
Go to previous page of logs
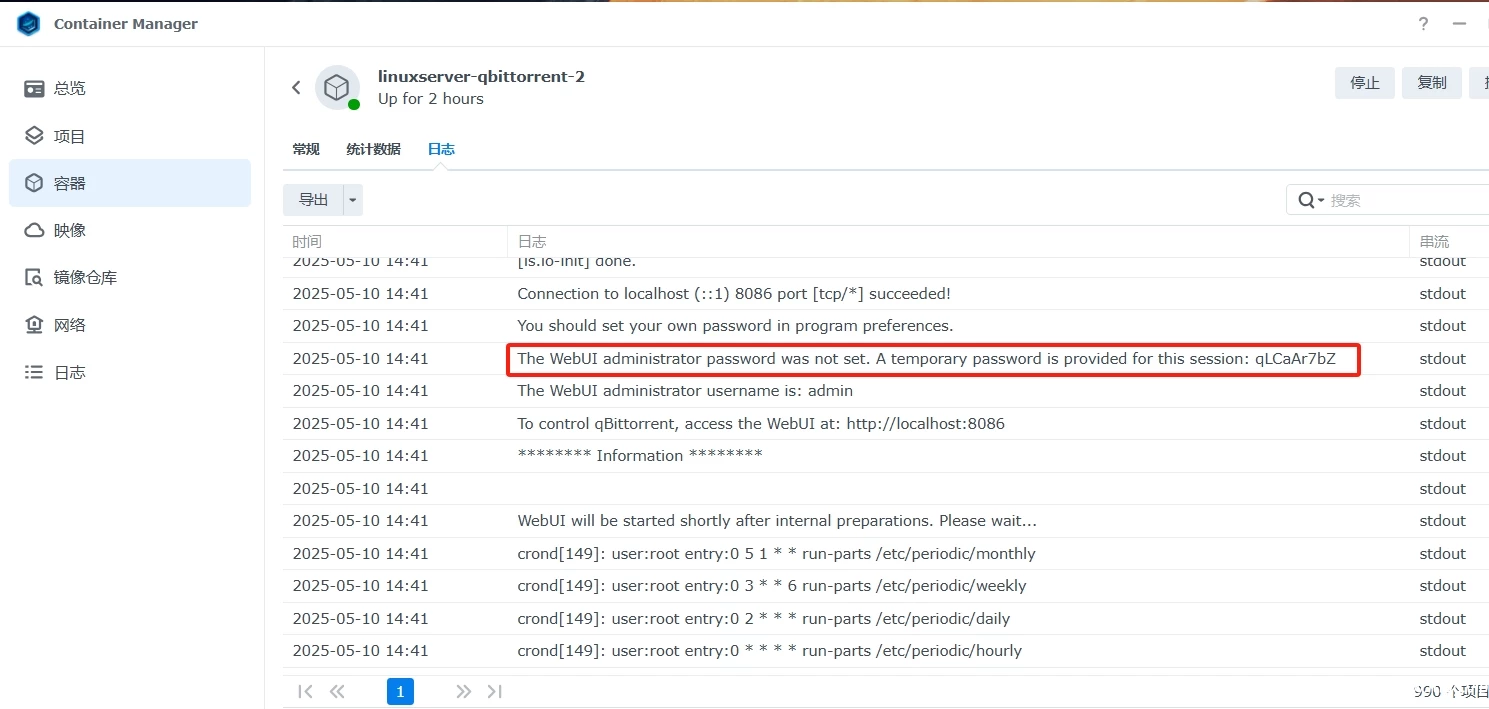pyautogui.click(x=337, y=691)
